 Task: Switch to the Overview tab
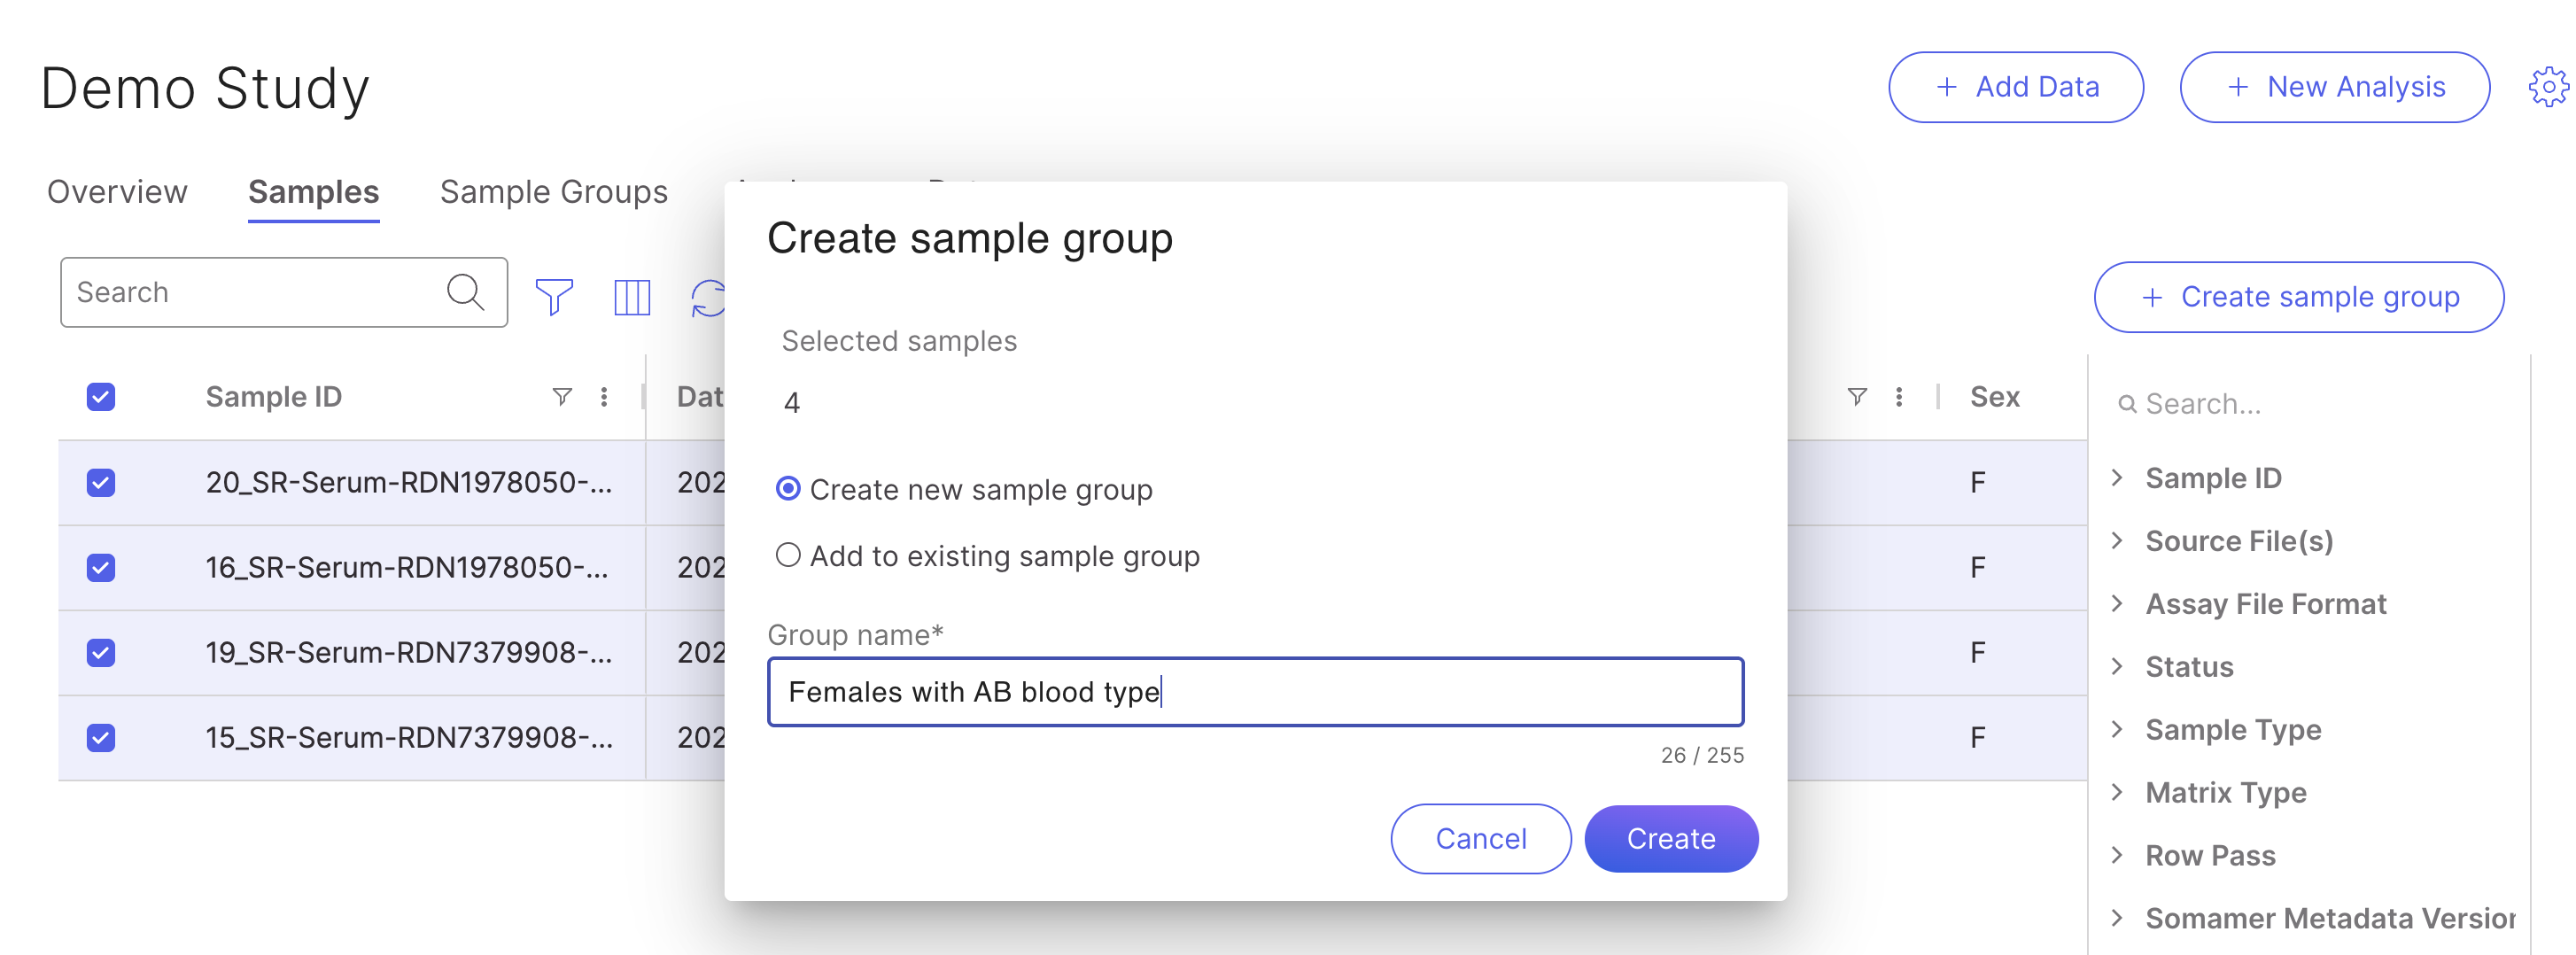click(117, 192)
